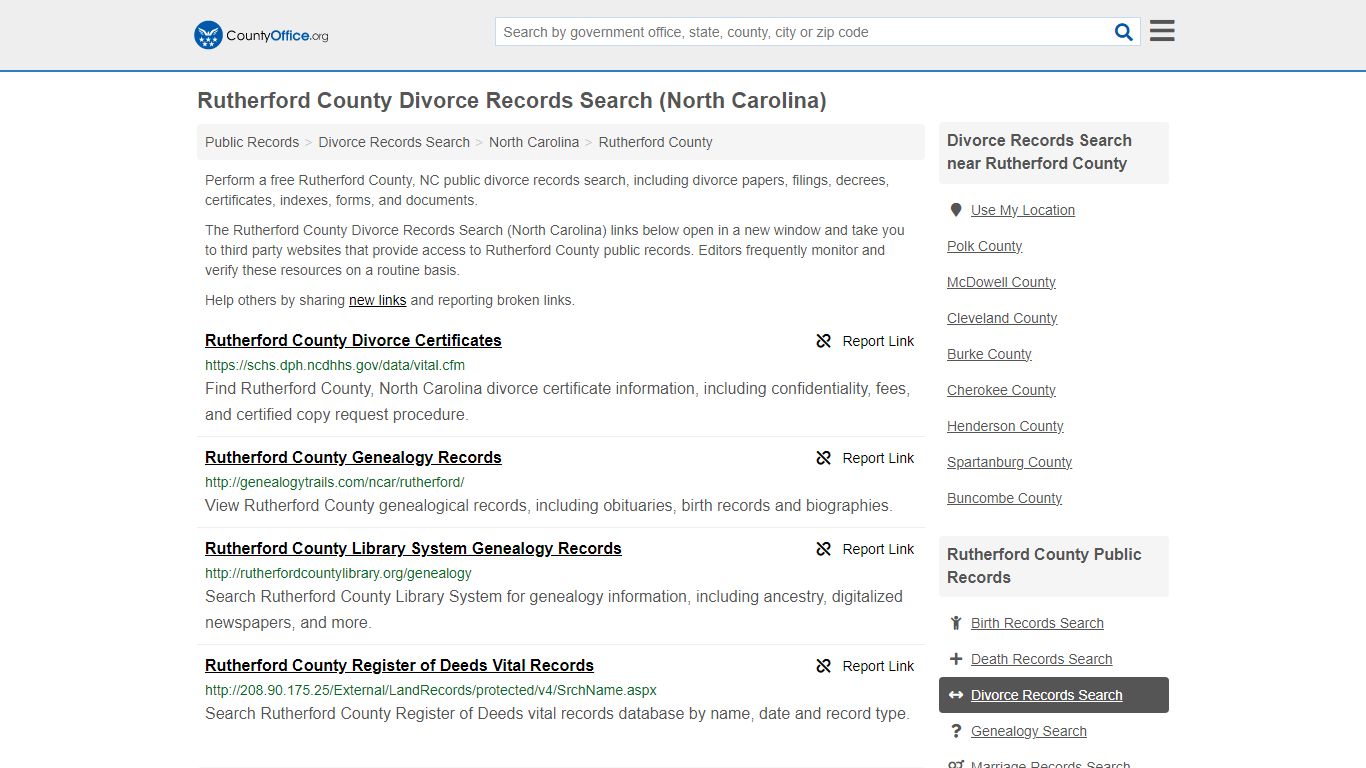This screenshot has height=768, width=1366.
Task: Click the arrows icon on Divorce Records Search
Action: click(x=955, y=694)
